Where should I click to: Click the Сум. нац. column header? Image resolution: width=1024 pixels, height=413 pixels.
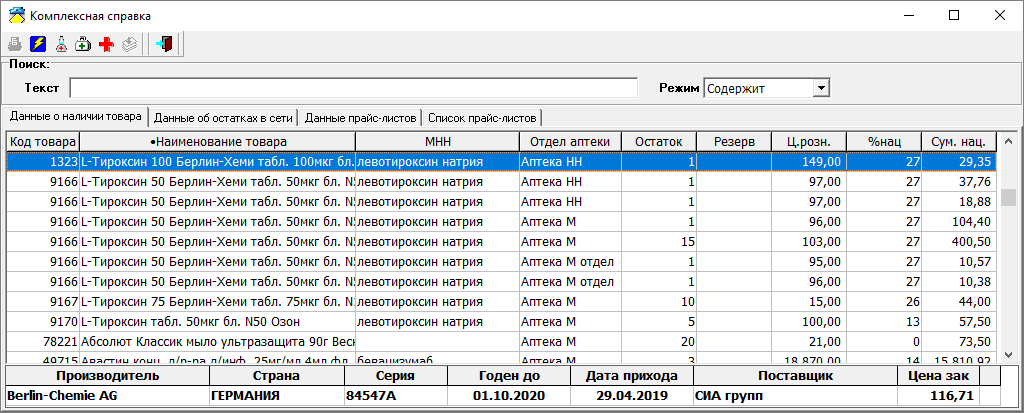(959, 142)
